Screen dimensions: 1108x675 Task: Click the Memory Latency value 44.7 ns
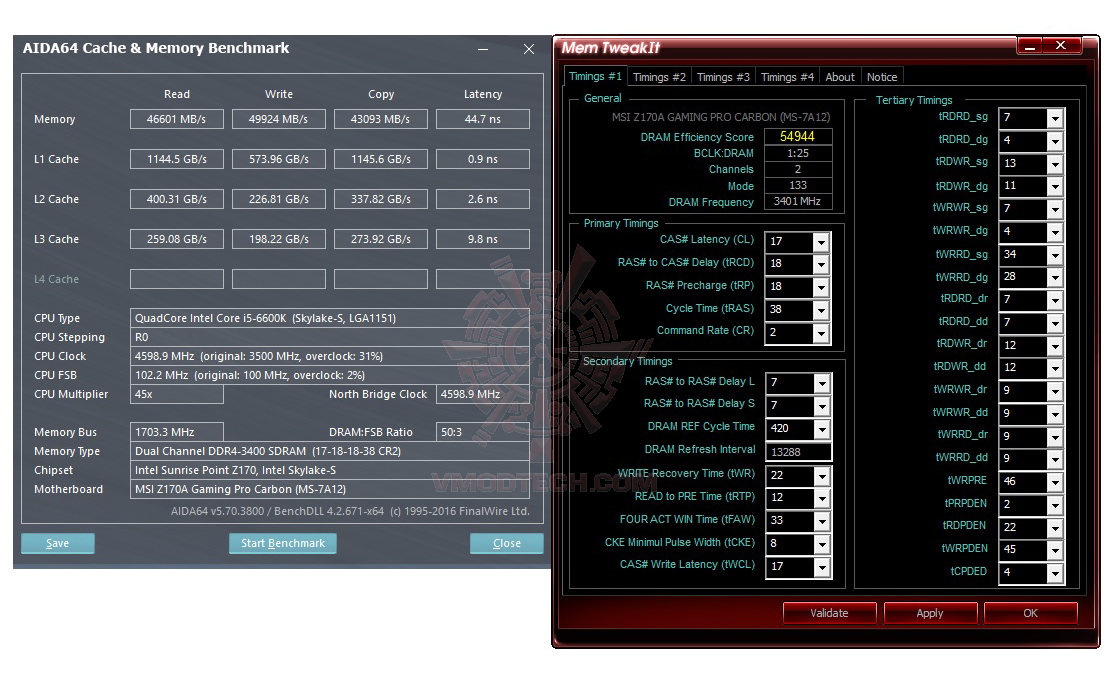pos(483,119)
